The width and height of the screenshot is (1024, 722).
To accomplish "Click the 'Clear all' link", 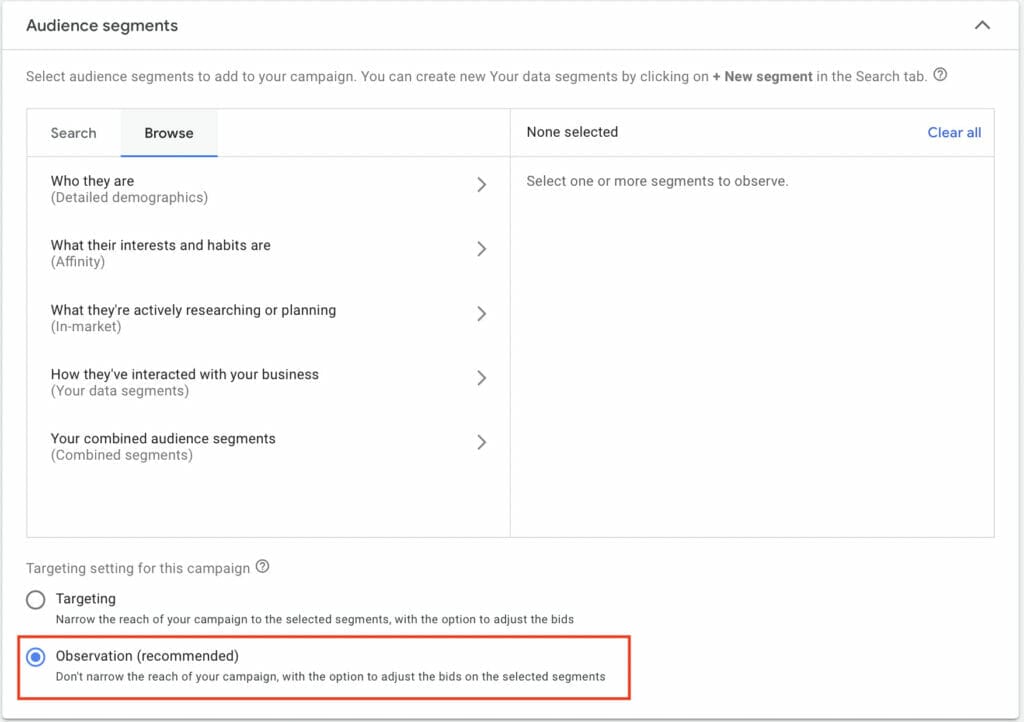I will pos(954,132).
